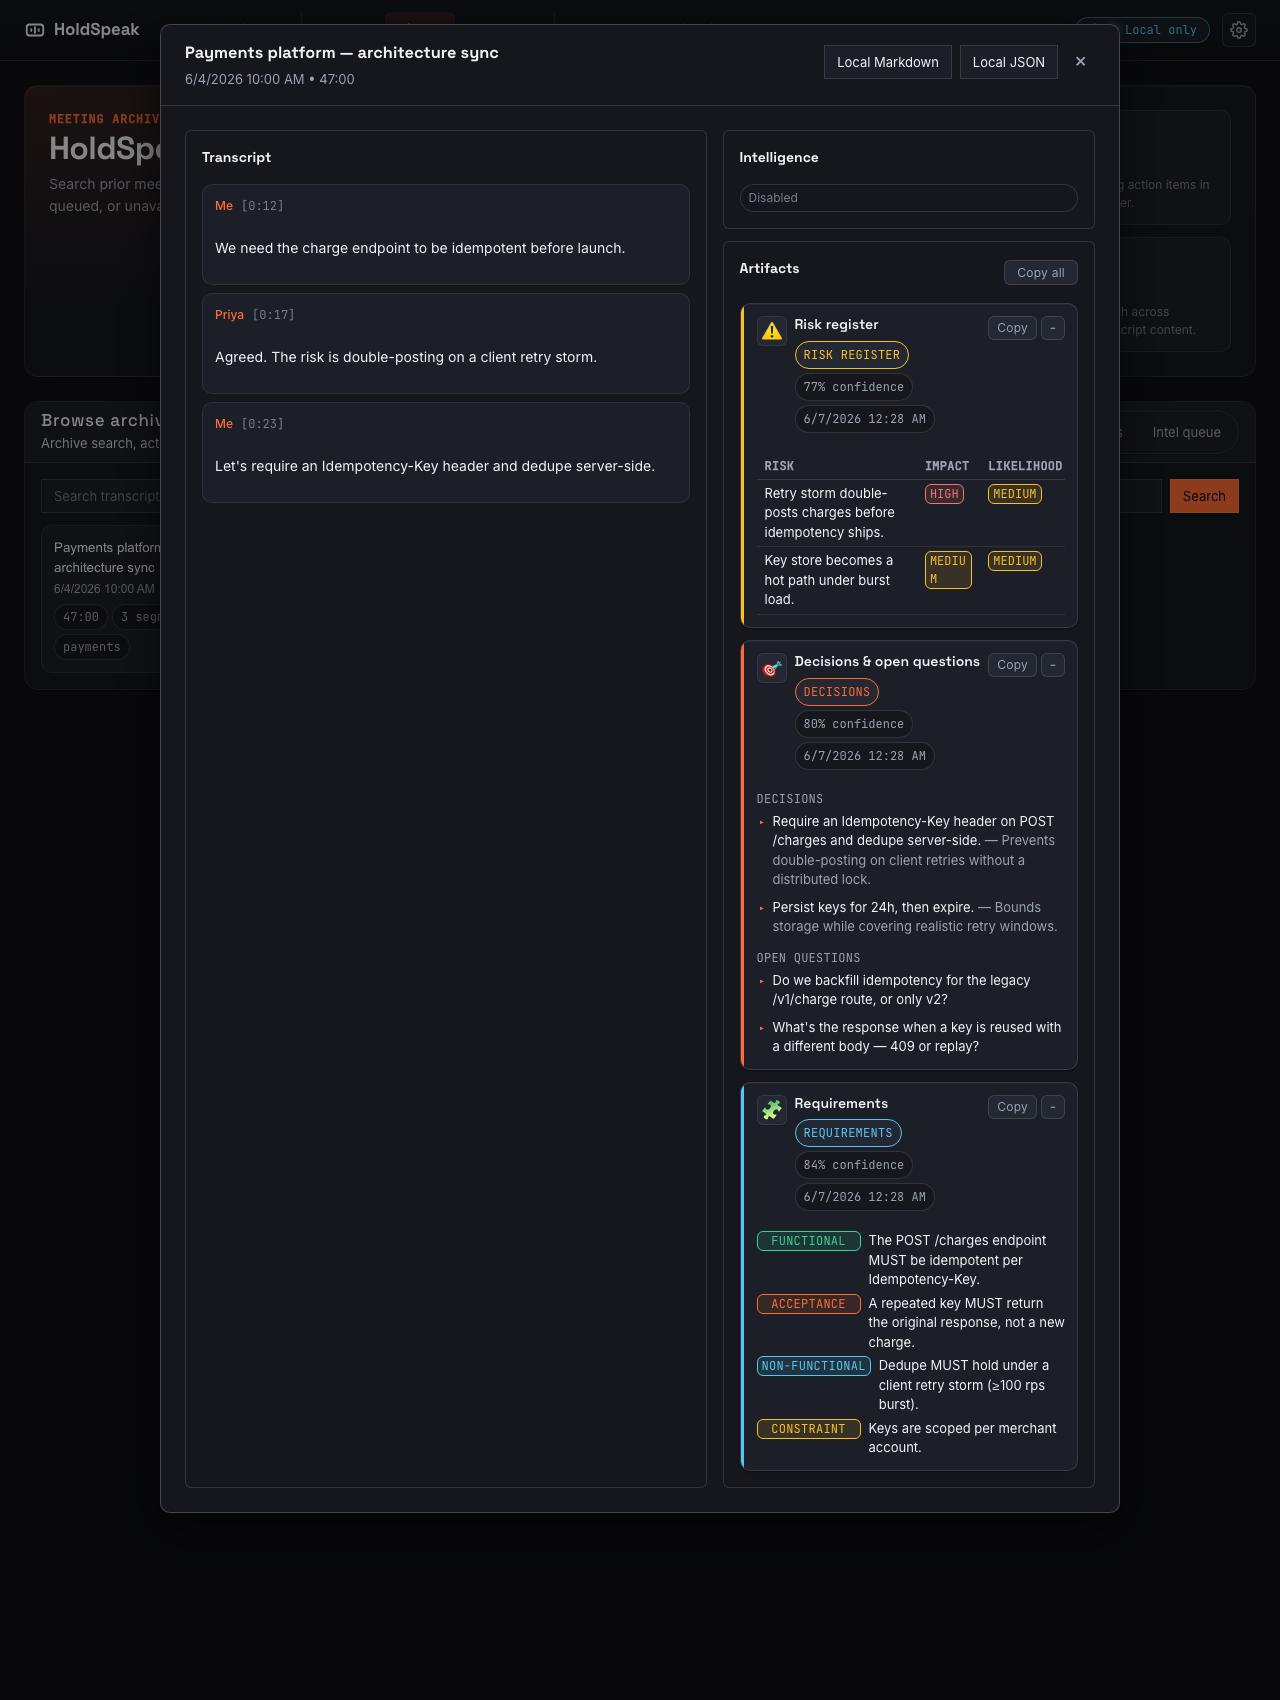The width and height of the screenshot is (1280, 1700).
Task: Click the Risk register warning icon
Action: pyautogui.click(x=772, y=331)
